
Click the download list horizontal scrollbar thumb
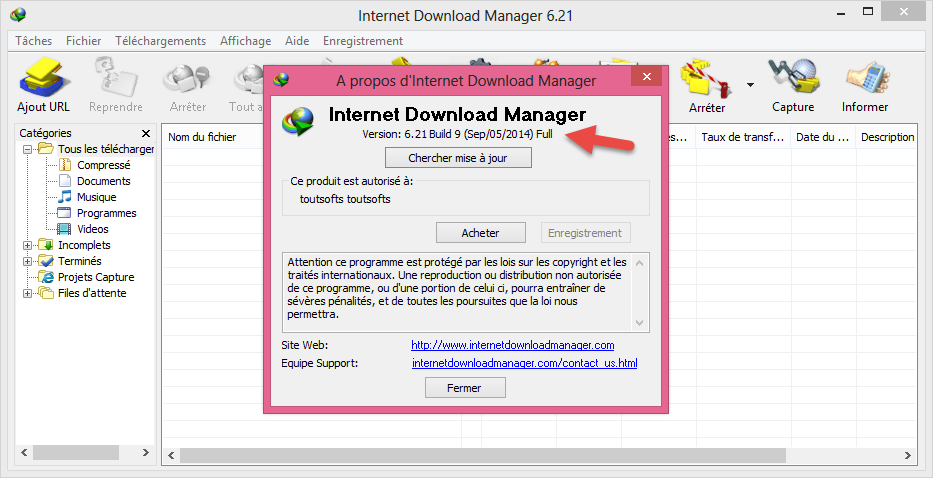483,455
